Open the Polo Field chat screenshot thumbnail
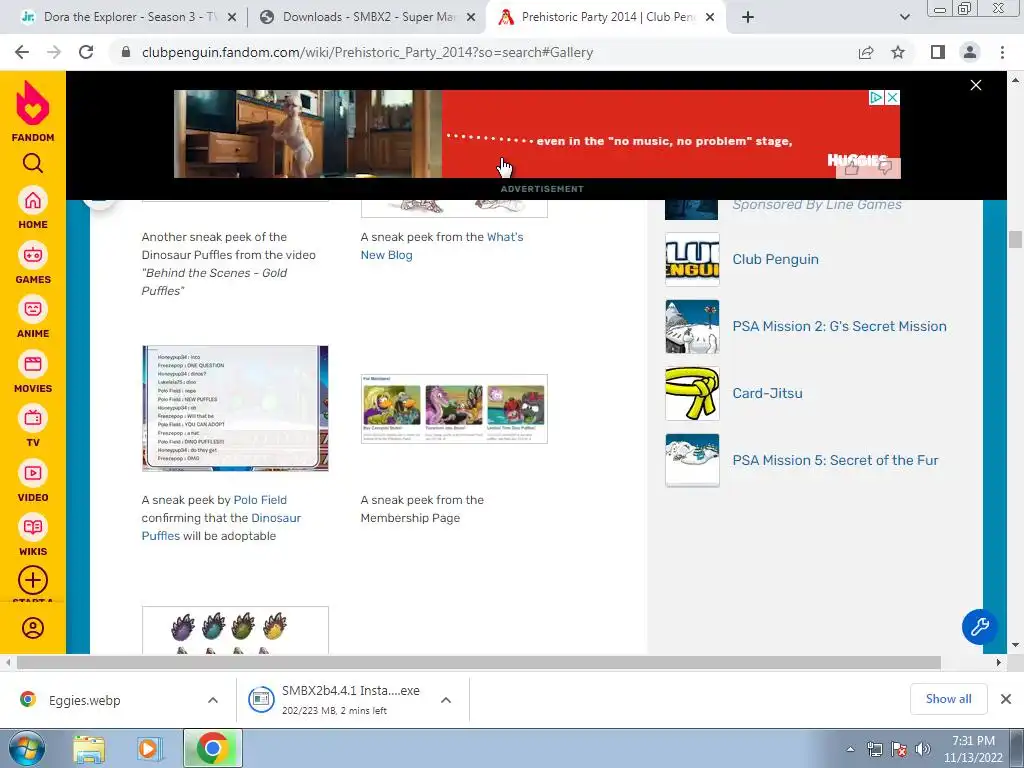1024x768 pixels. tap(235, 408)
